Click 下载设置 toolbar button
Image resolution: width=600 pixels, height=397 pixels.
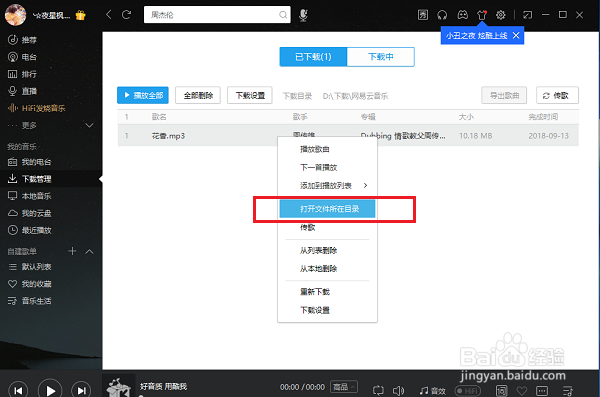250,95
